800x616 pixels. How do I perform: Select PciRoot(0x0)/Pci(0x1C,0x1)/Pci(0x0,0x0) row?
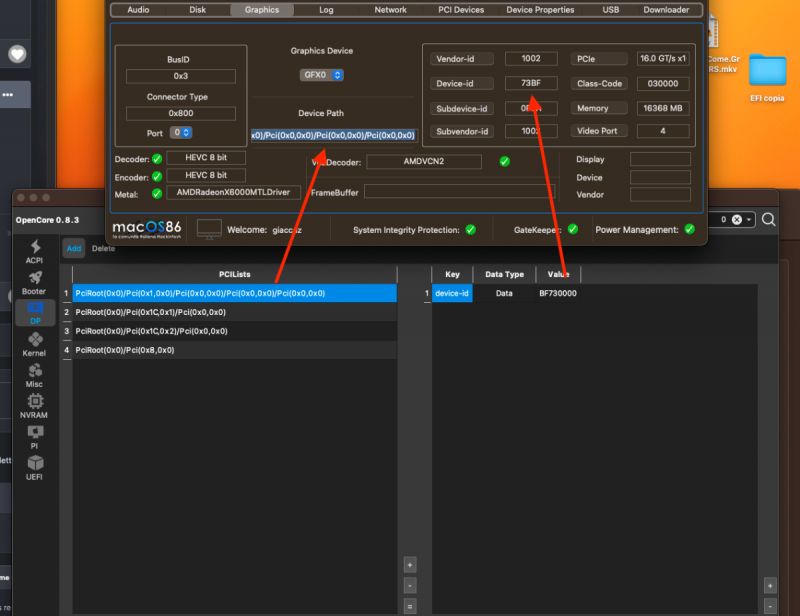[235, 312]
